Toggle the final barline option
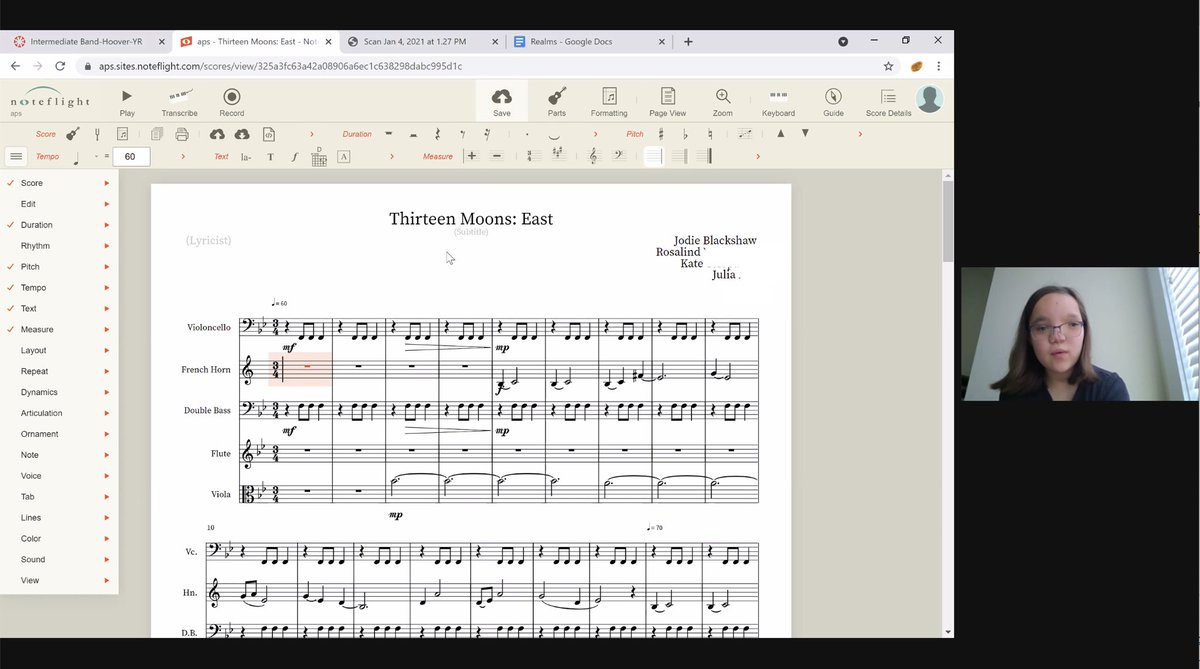Image resolution: width=1200 pixels, height=669 pixels. (x=704, y=156)
